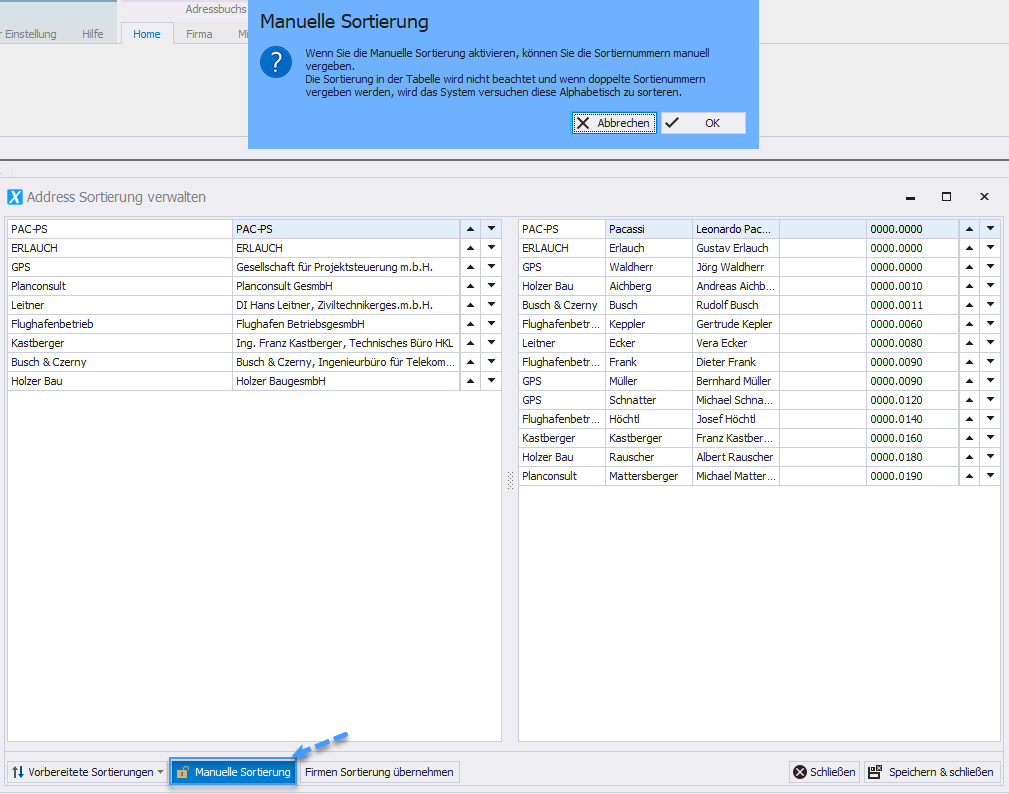
Task: Open the Vorbereitete Sortierungen dropdown
Action: (87, 772)
